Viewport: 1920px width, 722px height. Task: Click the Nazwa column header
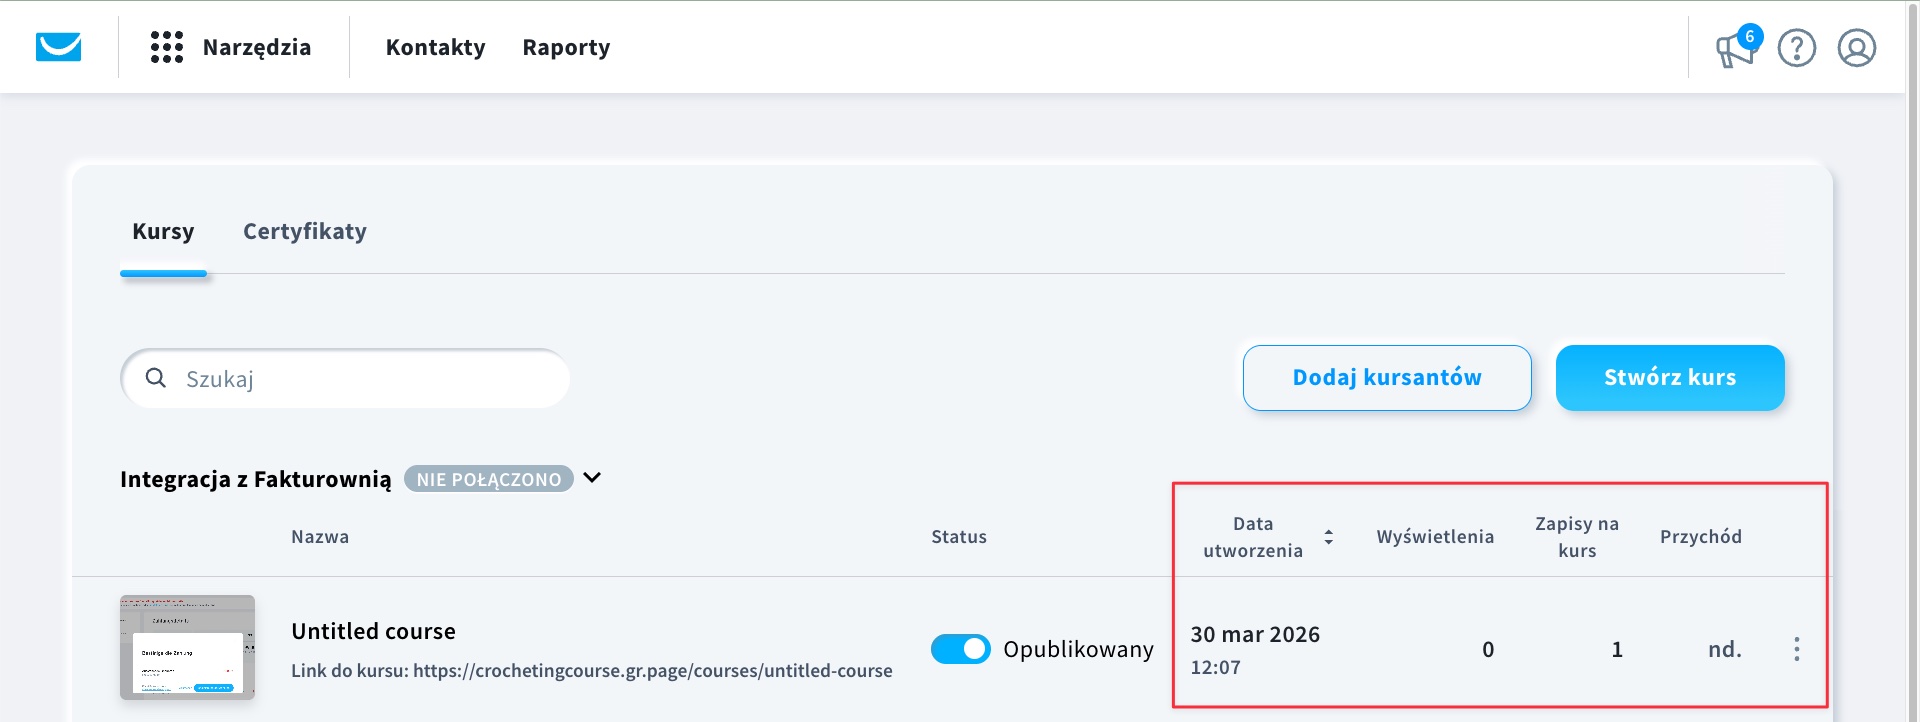[x=320, y=537]
